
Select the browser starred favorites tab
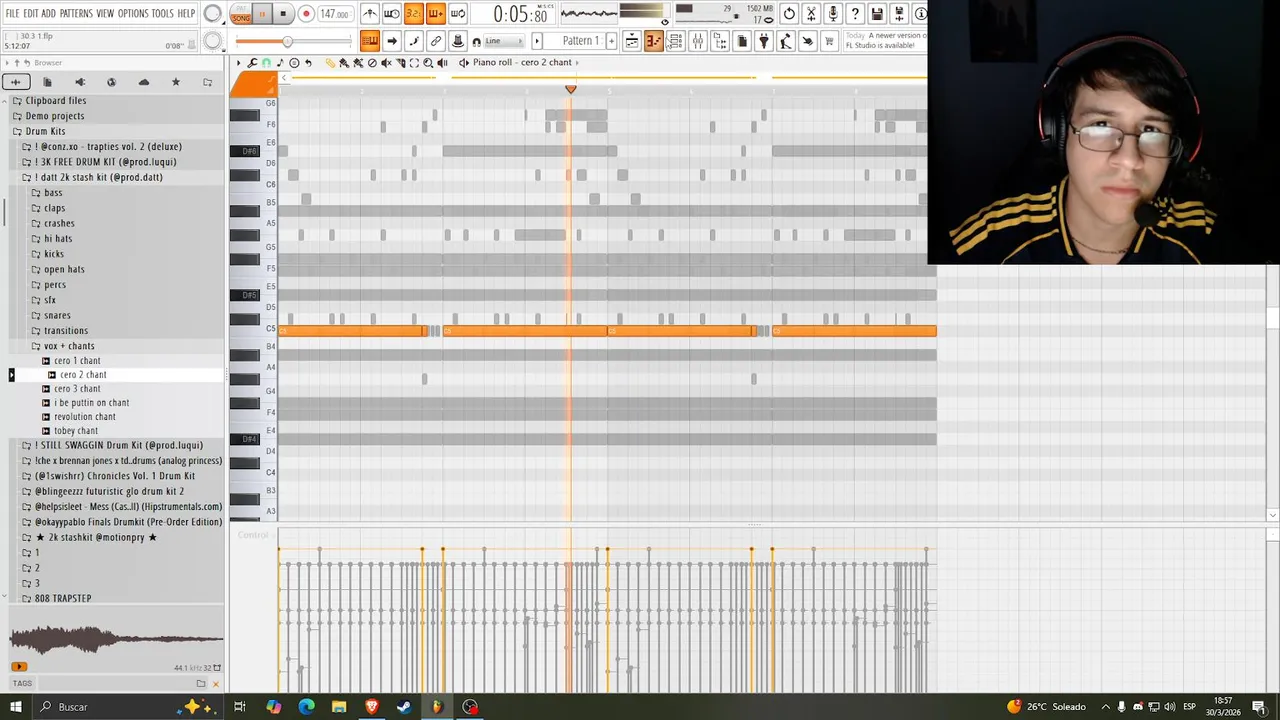point(176,82)
